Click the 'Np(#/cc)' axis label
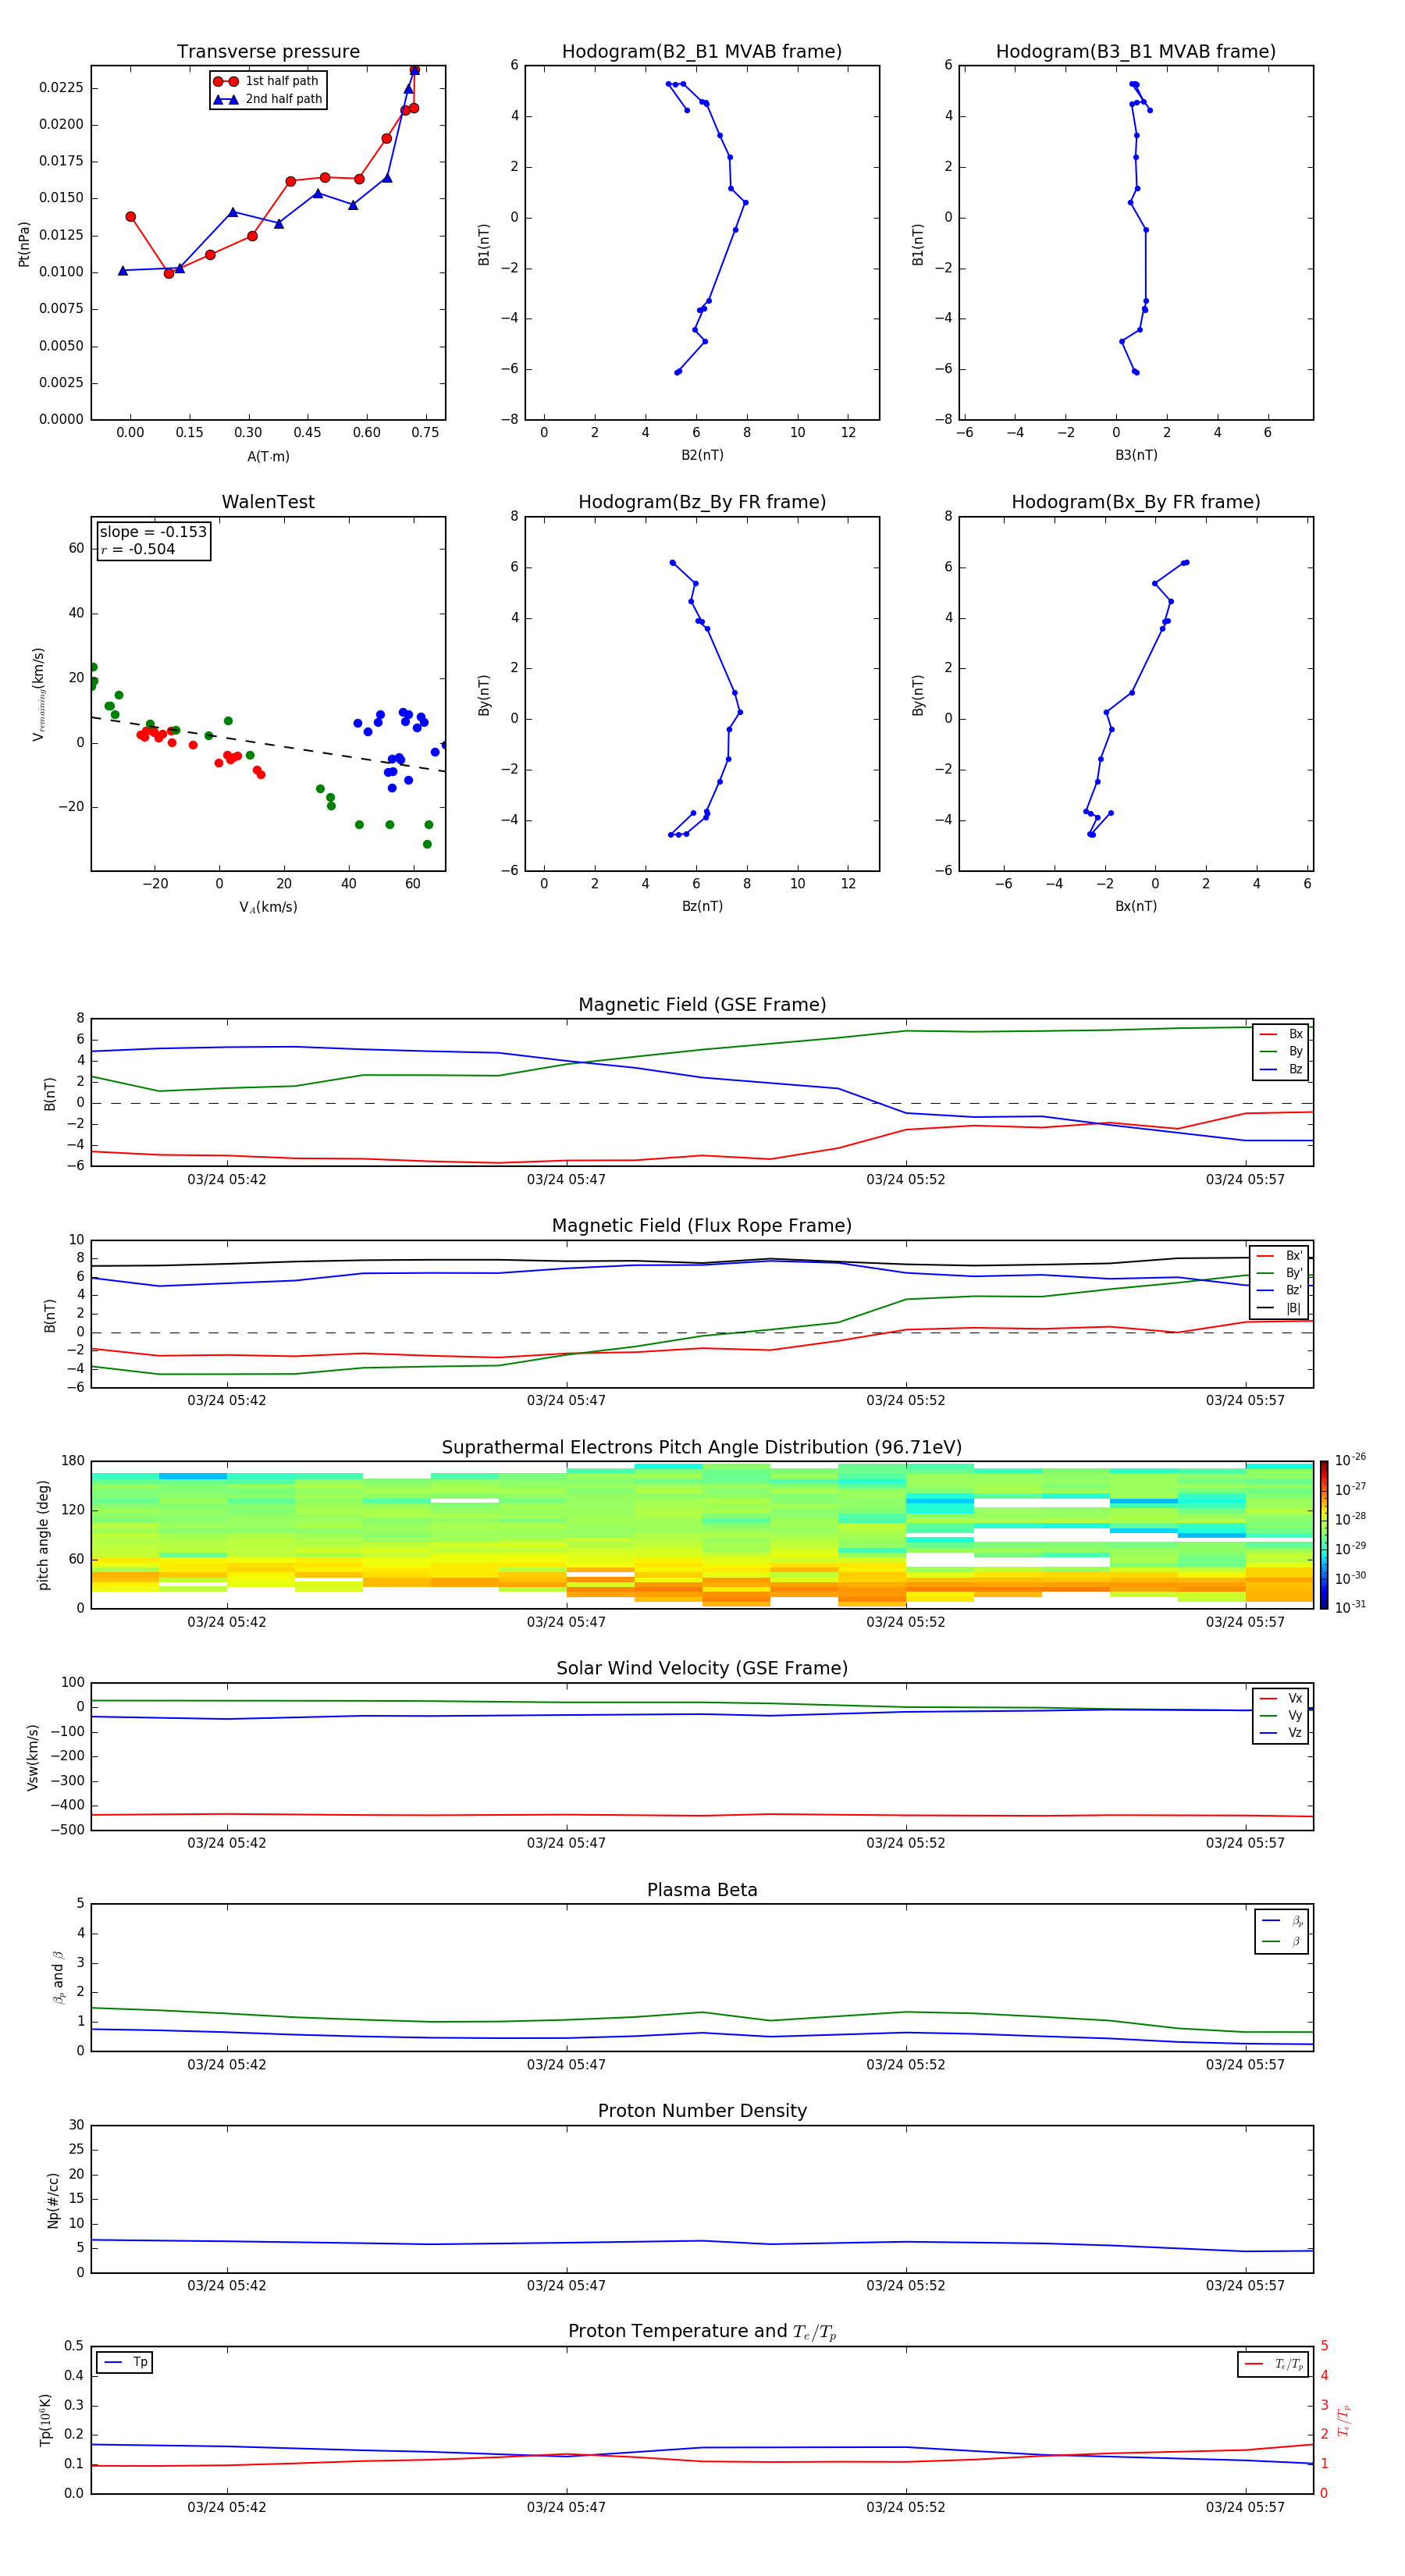1405x2576 pixels. click(53, 2200)
